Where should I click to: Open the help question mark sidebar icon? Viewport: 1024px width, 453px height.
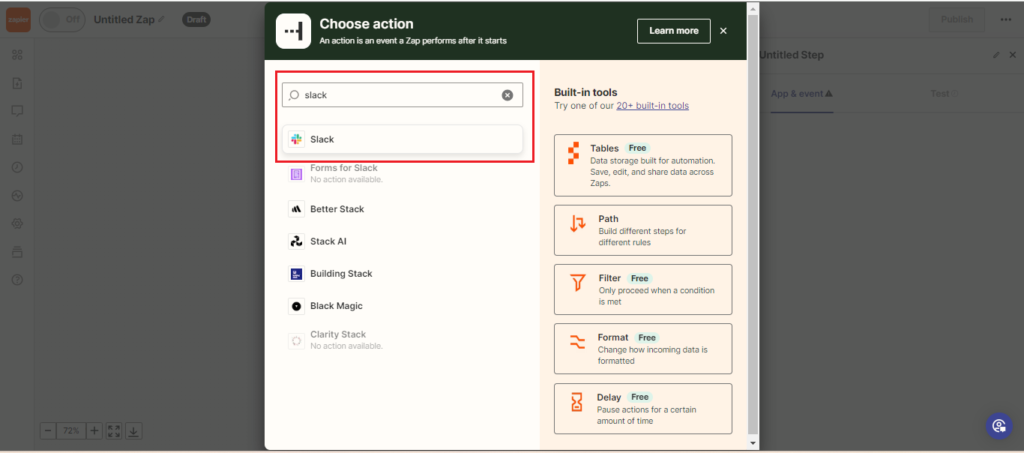coord(18,279)
